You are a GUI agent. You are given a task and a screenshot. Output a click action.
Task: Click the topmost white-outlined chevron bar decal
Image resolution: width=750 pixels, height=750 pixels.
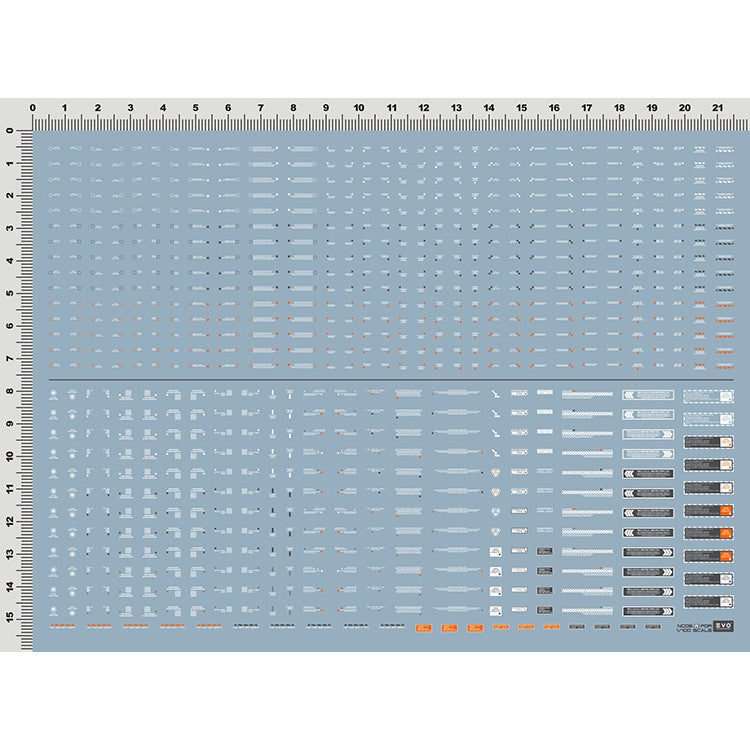click(x=646, y=395)
